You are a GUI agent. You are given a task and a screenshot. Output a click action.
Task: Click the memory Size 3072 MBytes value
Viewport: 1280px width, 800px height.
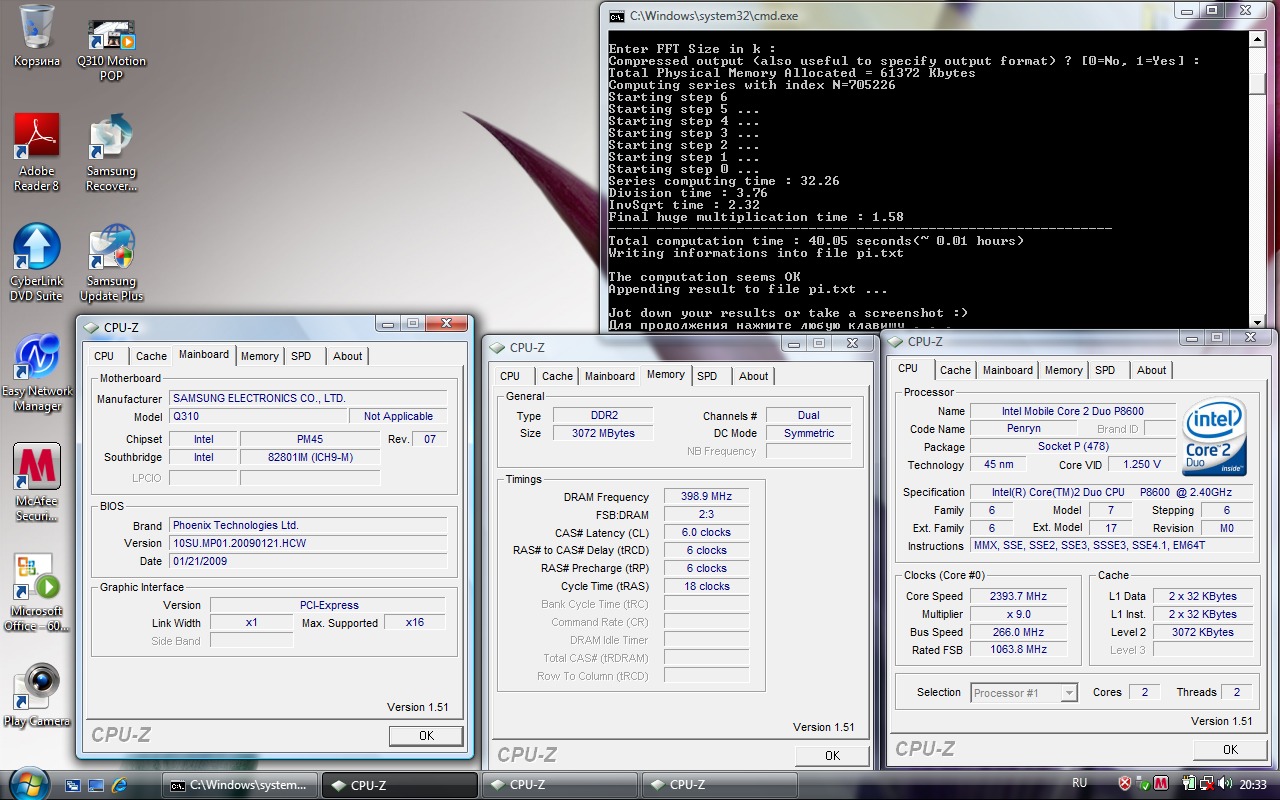coord(601,433)
